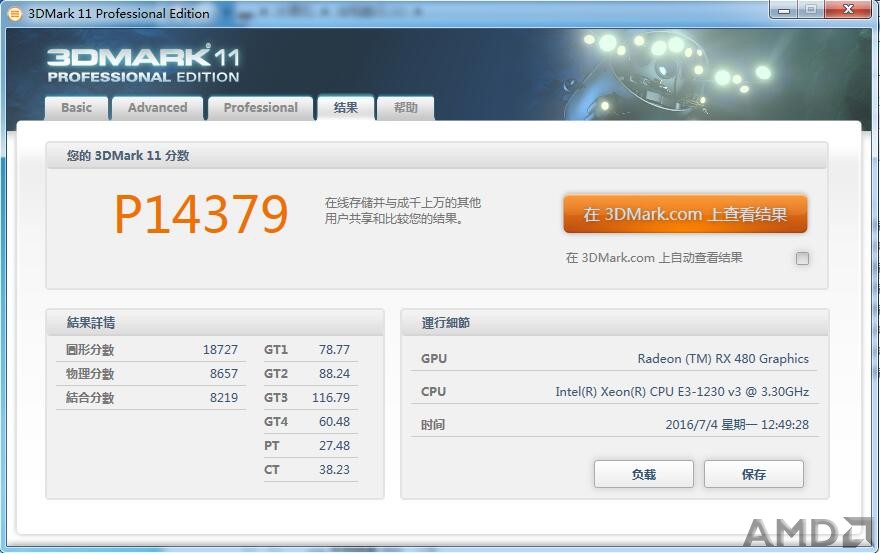Click the GPU row label
Screen dimensions: 880x553
pos(434,359)
